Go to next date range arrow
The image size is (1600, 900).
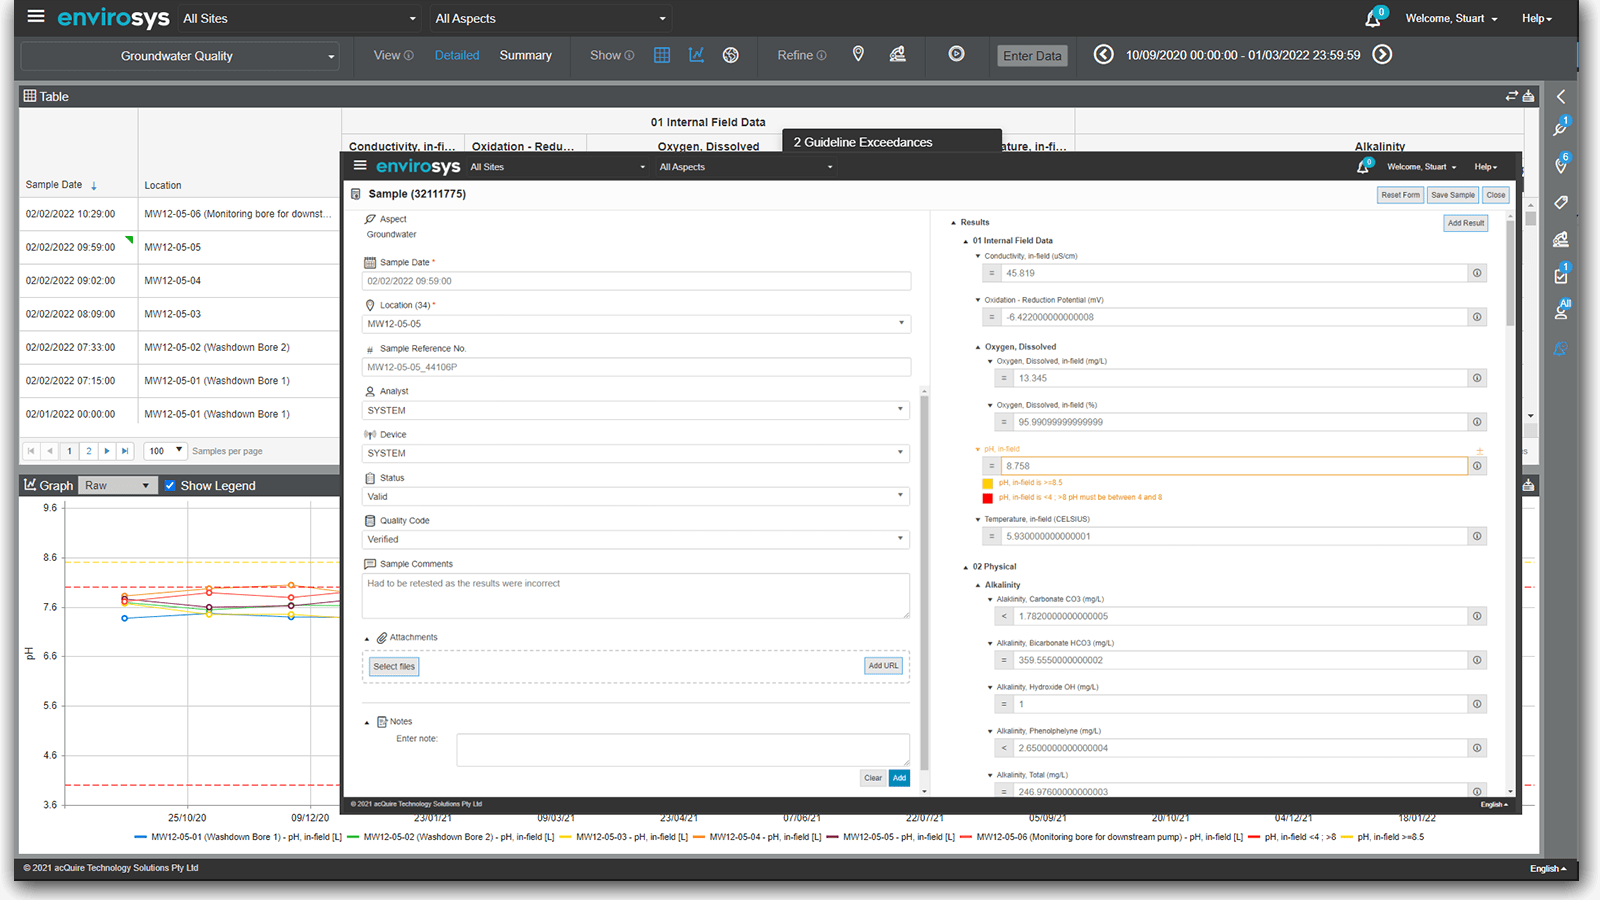point(1382,55)
